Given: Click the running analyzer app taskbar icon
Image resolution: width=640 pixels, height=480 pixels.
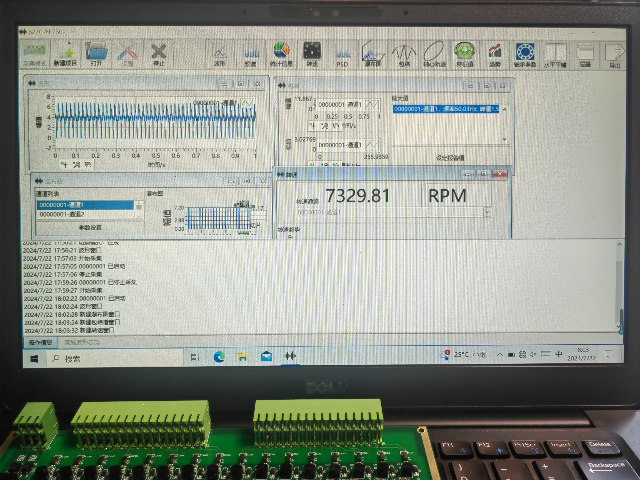Looking at the screenshot, I should [x=290, y=356].
